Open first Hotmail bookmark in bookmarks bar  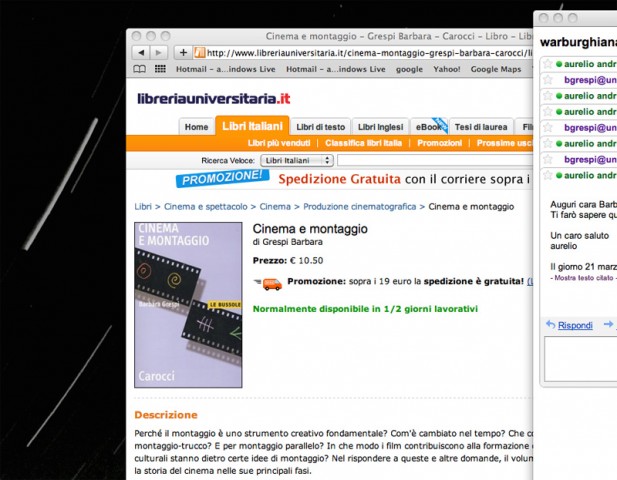(225, 69)
